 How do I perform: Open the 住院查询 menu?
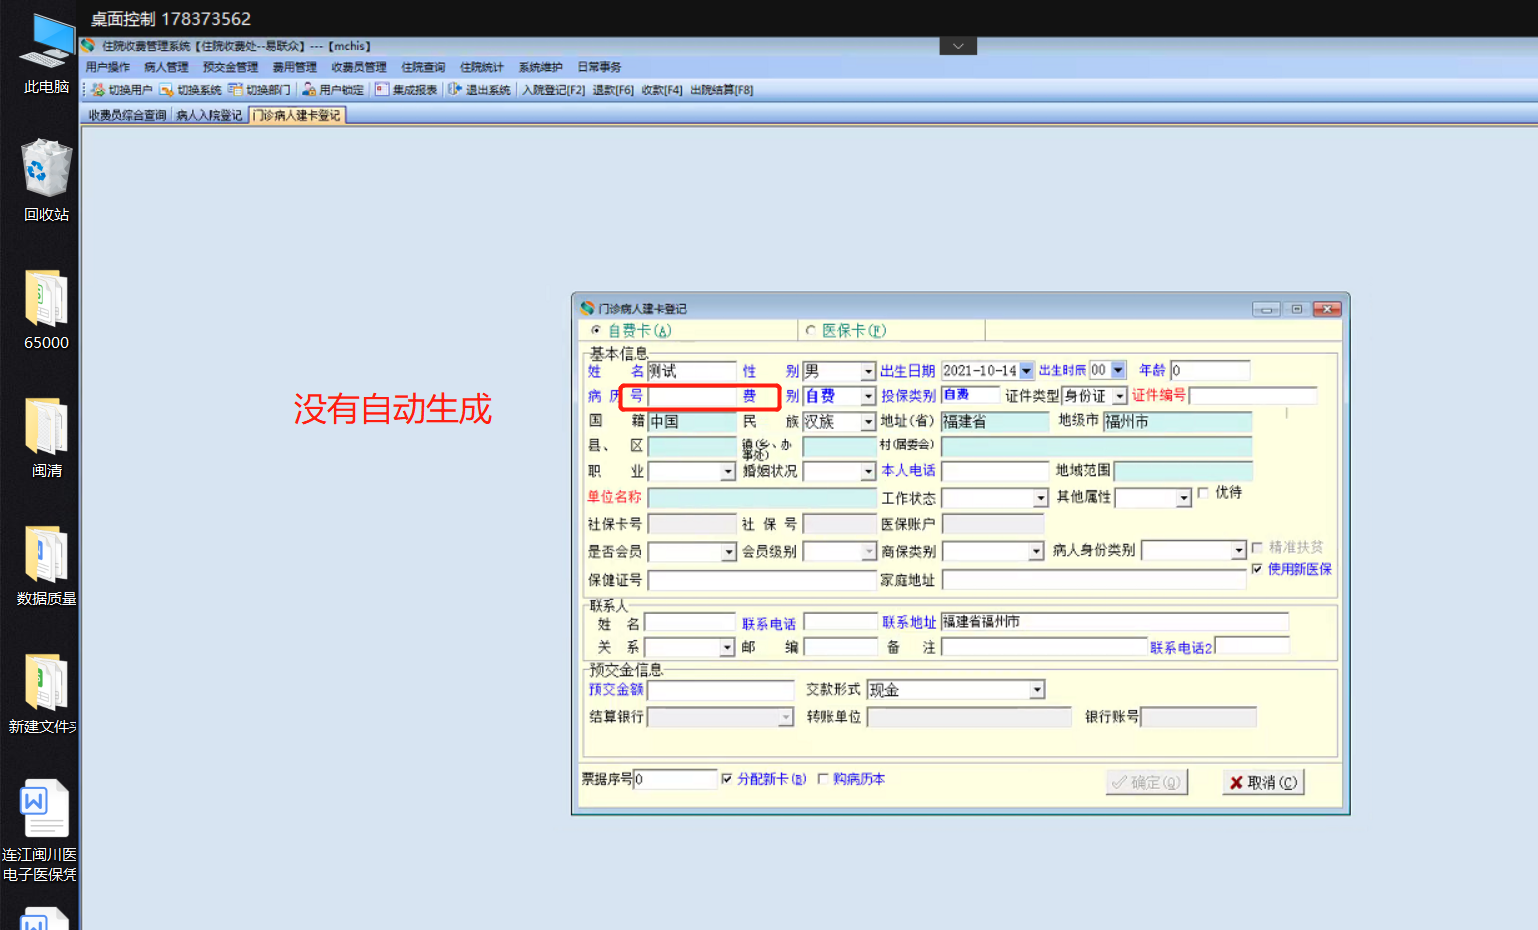click(x=423, y=67)
